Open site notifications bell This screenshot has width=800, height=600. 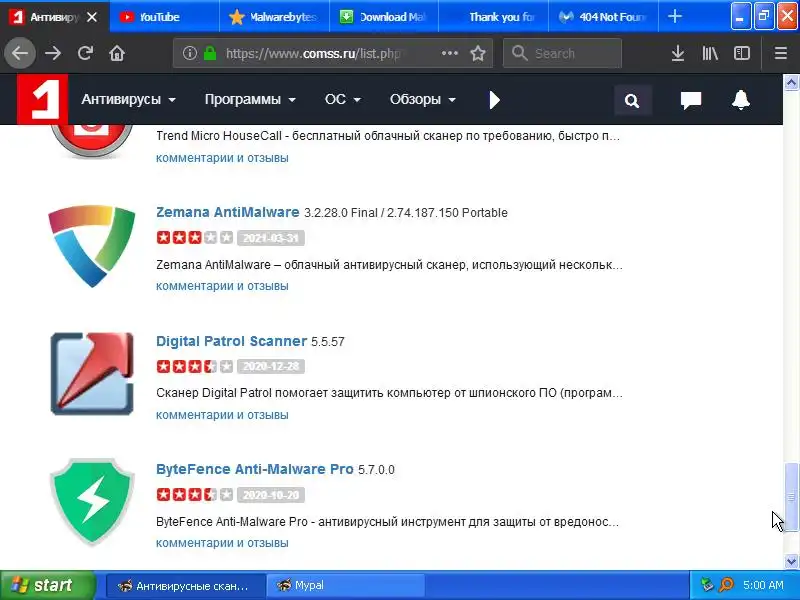point(741,99)
